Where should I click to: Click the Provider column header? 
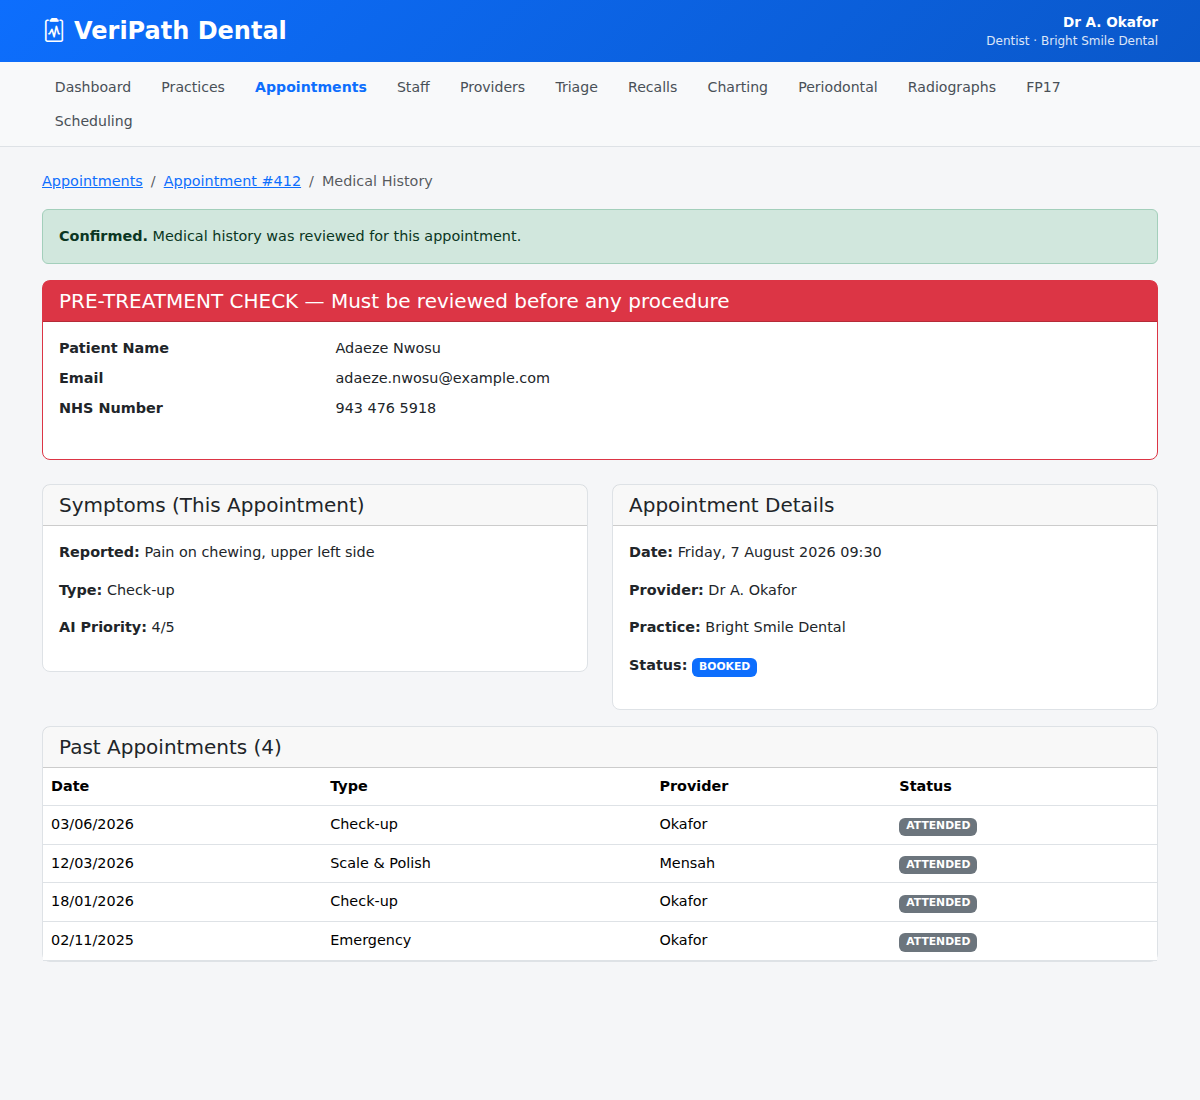pyautogui.click(x=694, y=786)
